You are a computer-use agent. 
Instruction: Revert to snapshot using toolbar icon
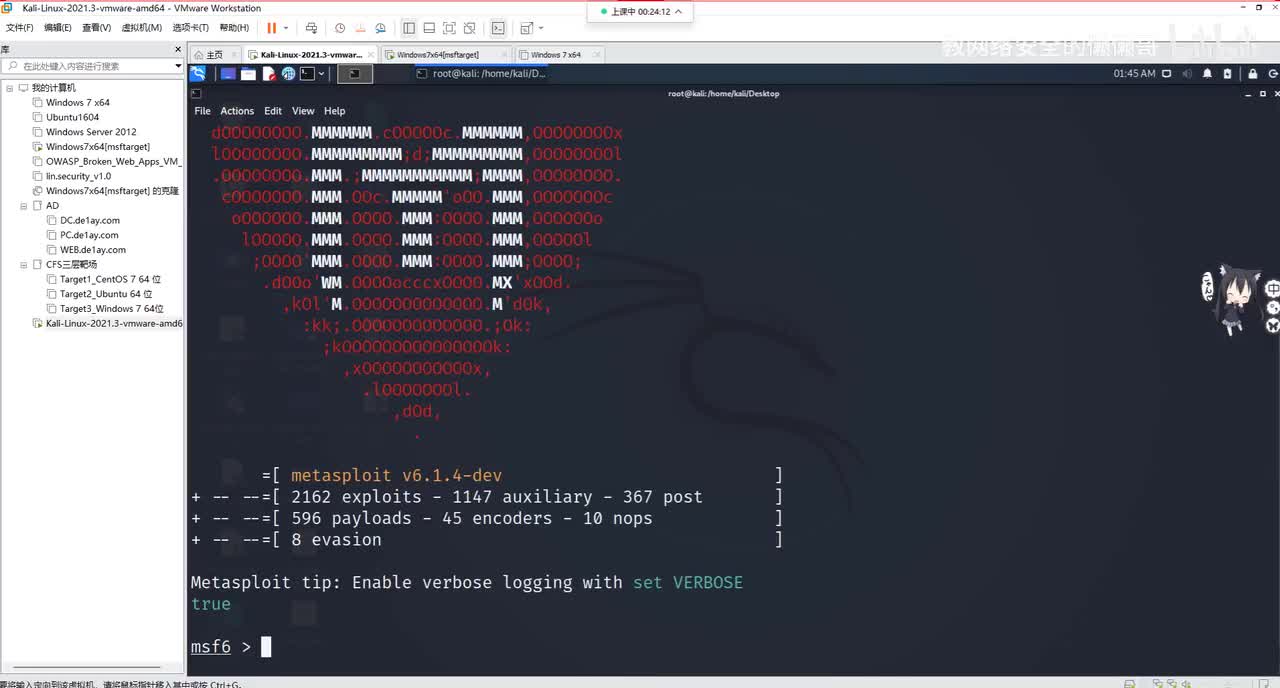click(x=360, y=28)
